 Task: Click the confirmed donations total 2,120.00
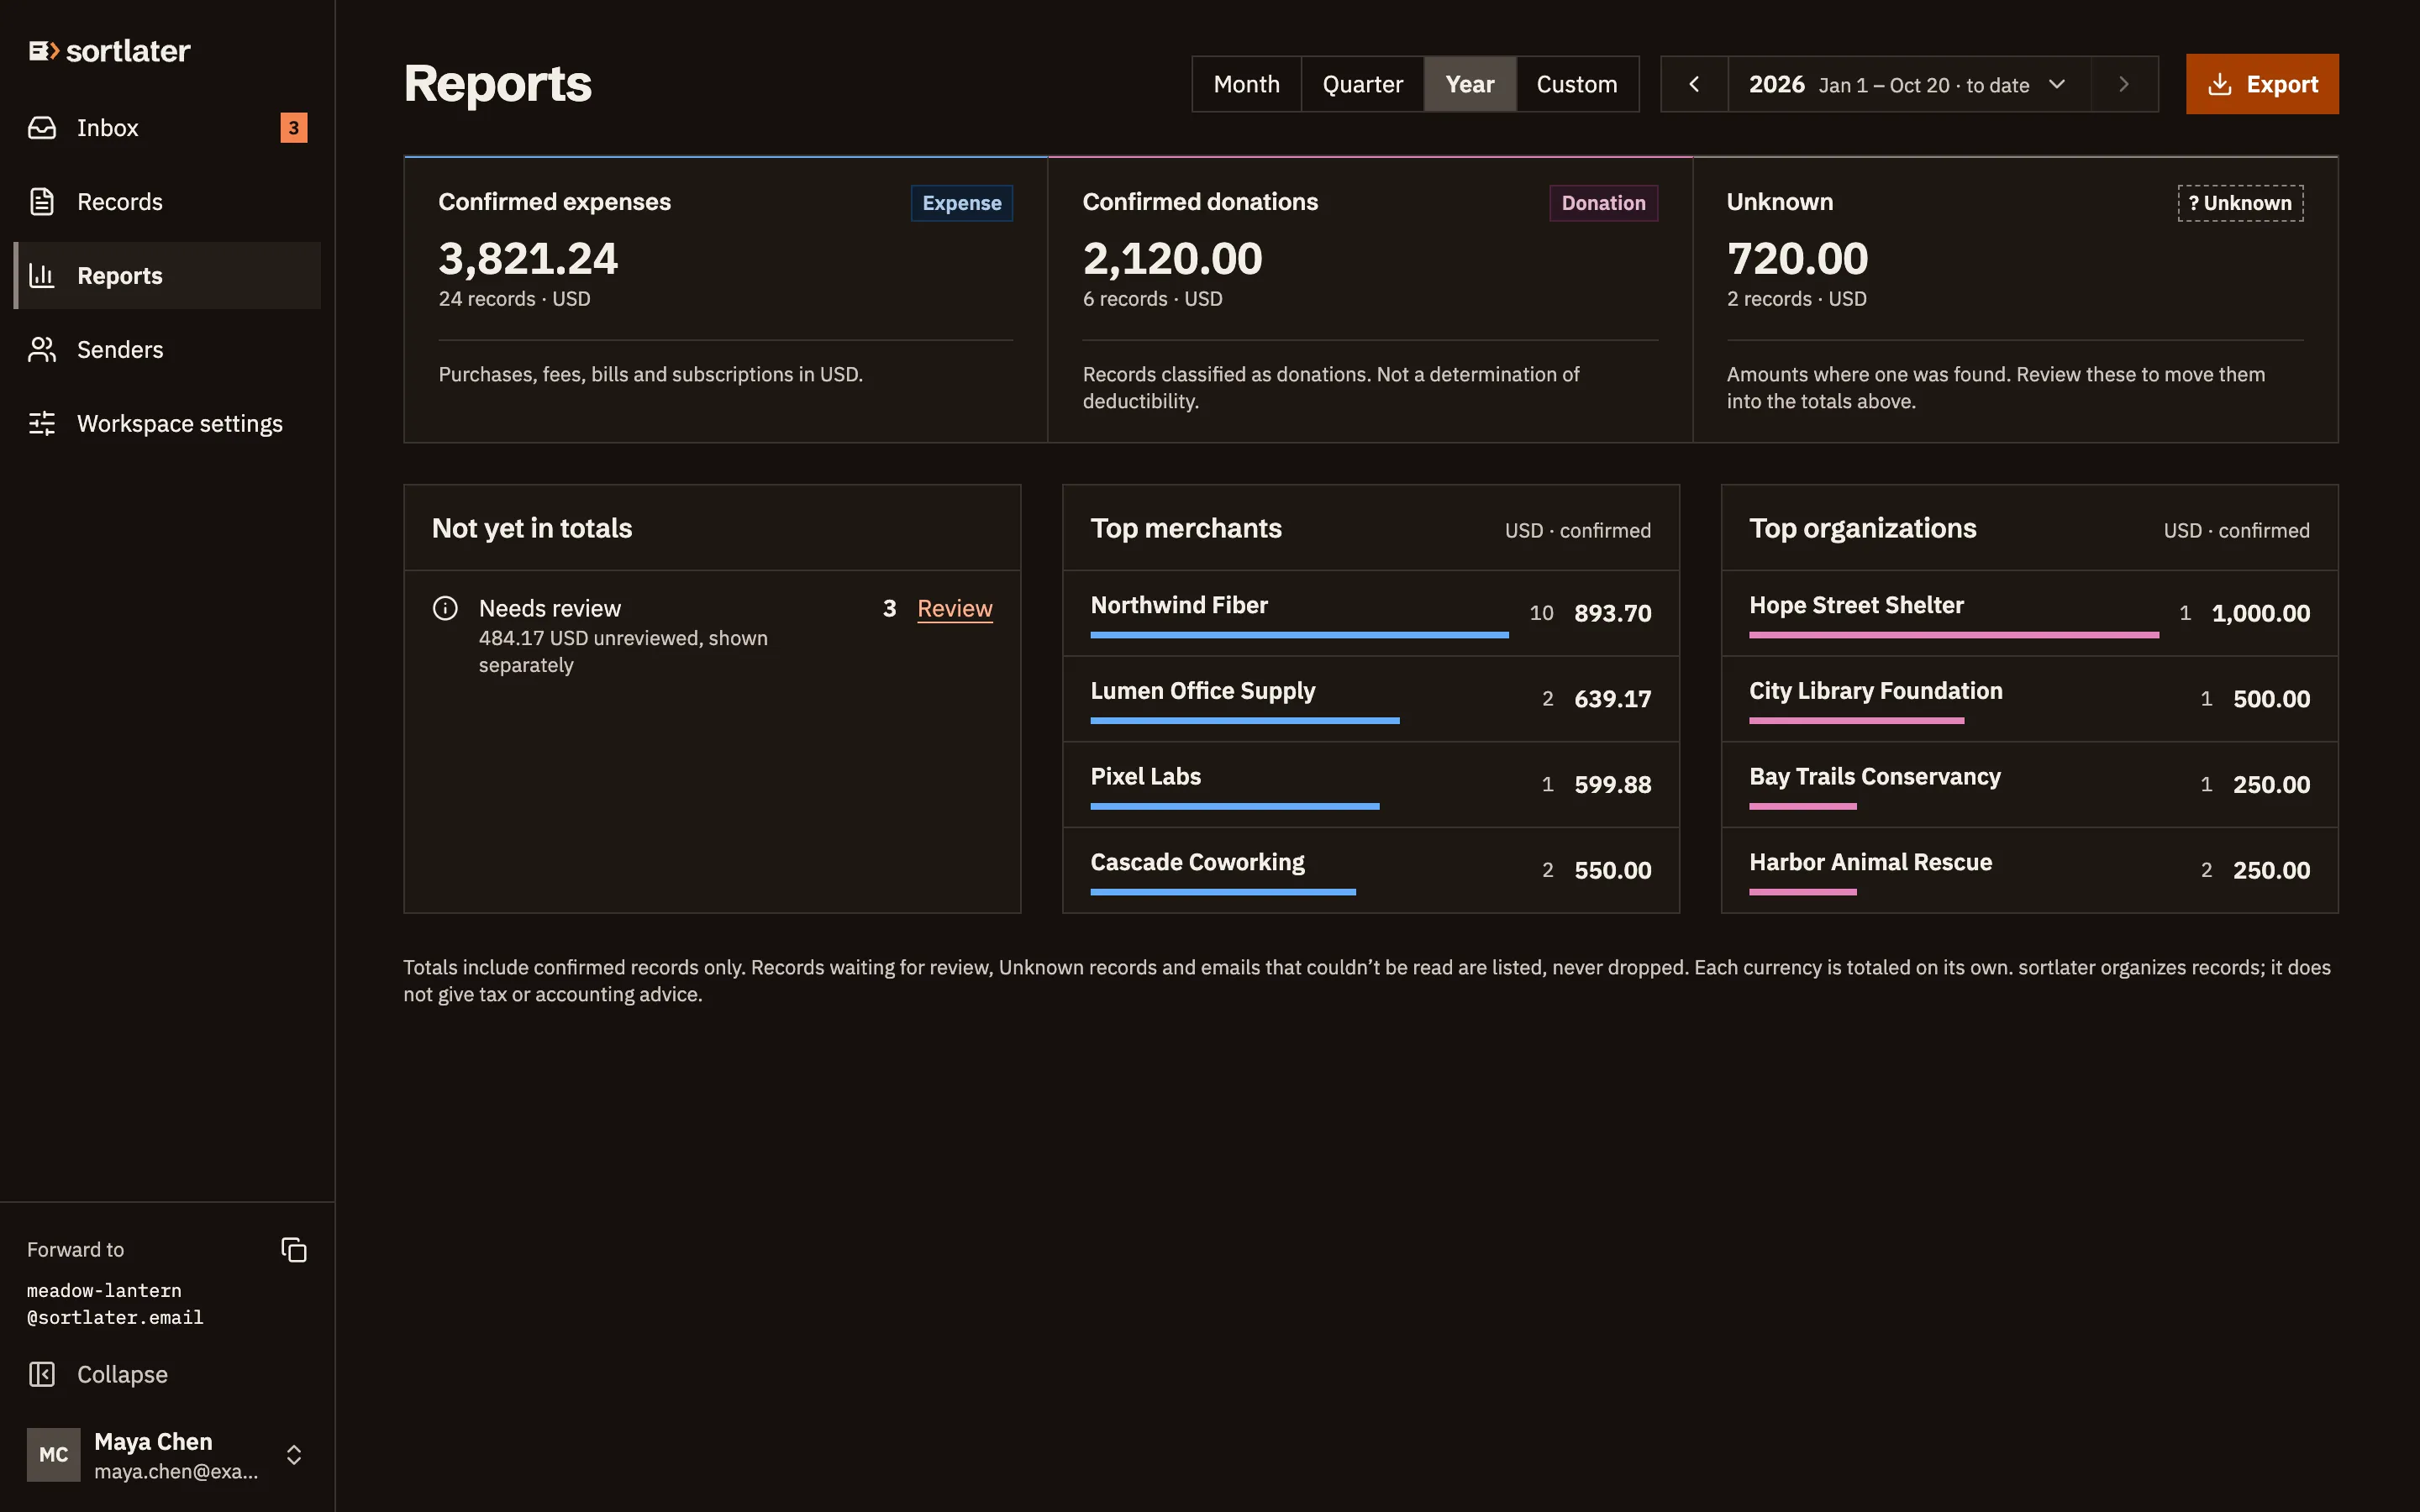pos(1172,259)
